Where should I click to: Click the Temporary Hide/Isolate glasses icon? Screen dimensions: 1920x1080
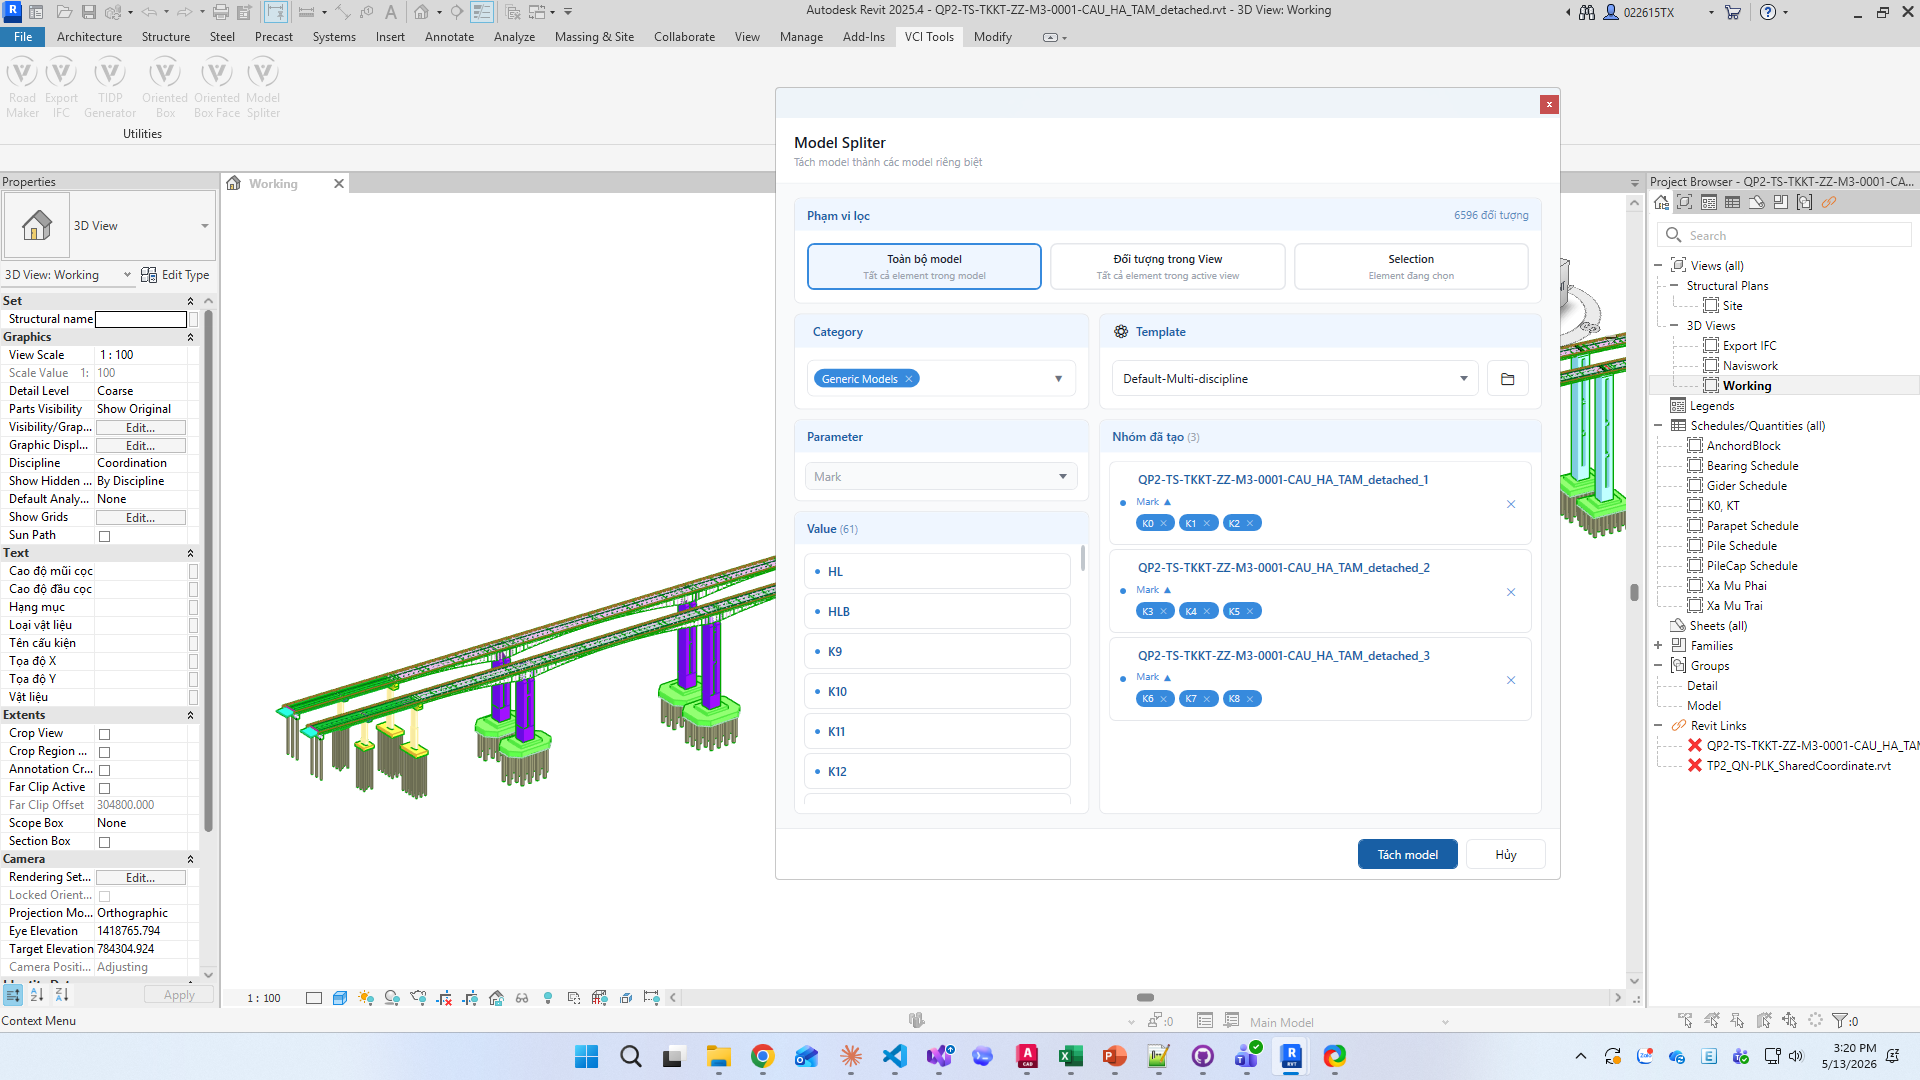522,998
